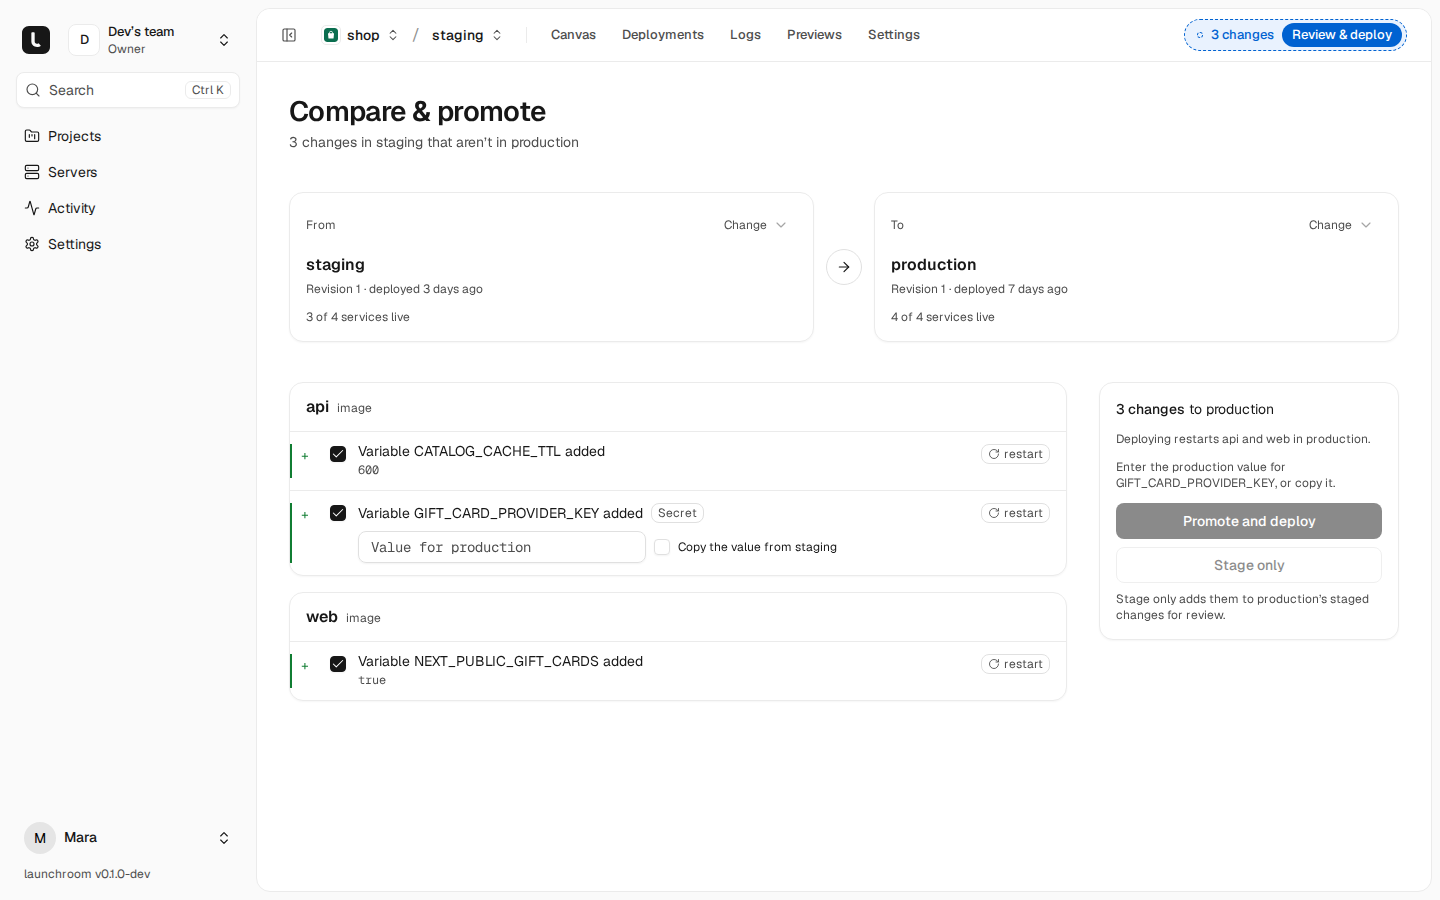Click the Projects sidebar icon
Image resolution: width=1440 pixels, height=900 pixels.
click(32, 136)
